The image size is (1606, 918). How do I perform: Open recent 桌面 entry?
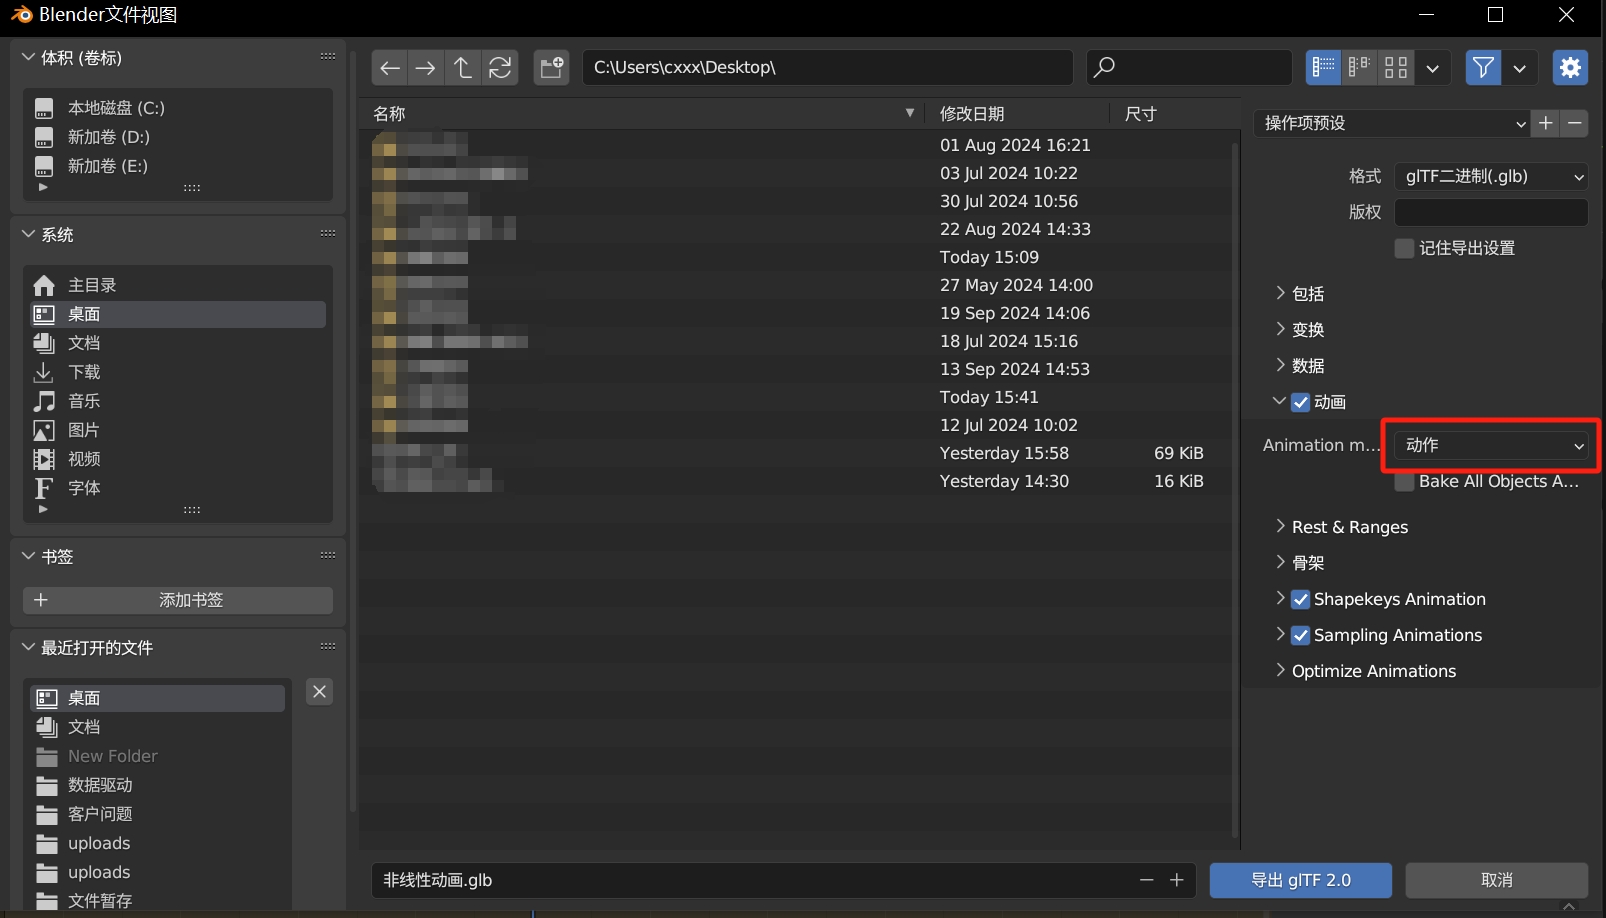pyautogui.click(x=158, y=698)
